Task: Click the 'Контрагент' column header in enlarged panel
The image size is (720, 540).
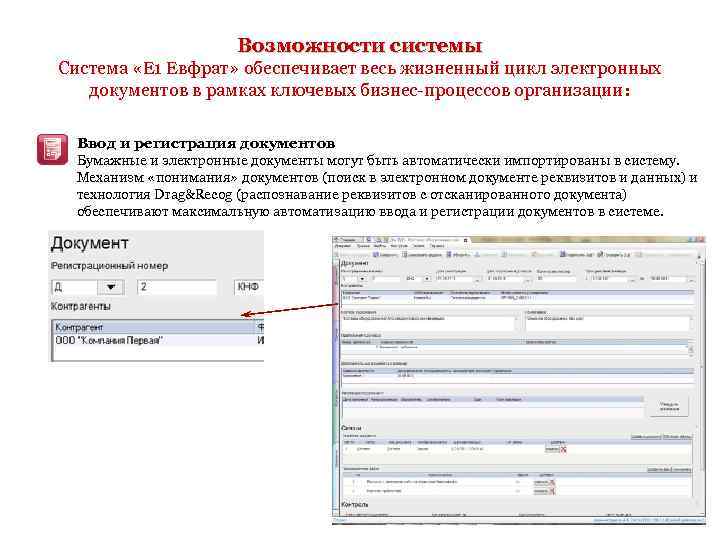Action: click(x=154, y=327)
